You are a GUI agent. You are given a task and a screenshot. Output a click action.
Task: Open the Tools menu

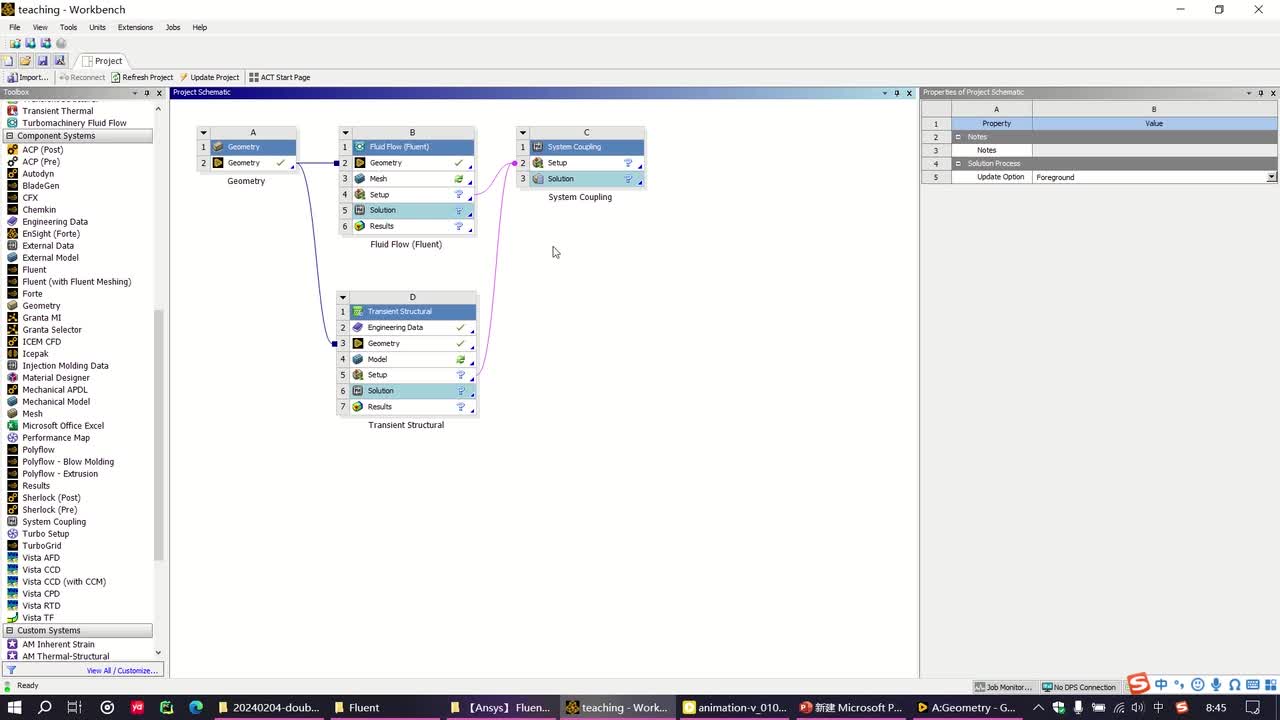(x=68, y=27)
